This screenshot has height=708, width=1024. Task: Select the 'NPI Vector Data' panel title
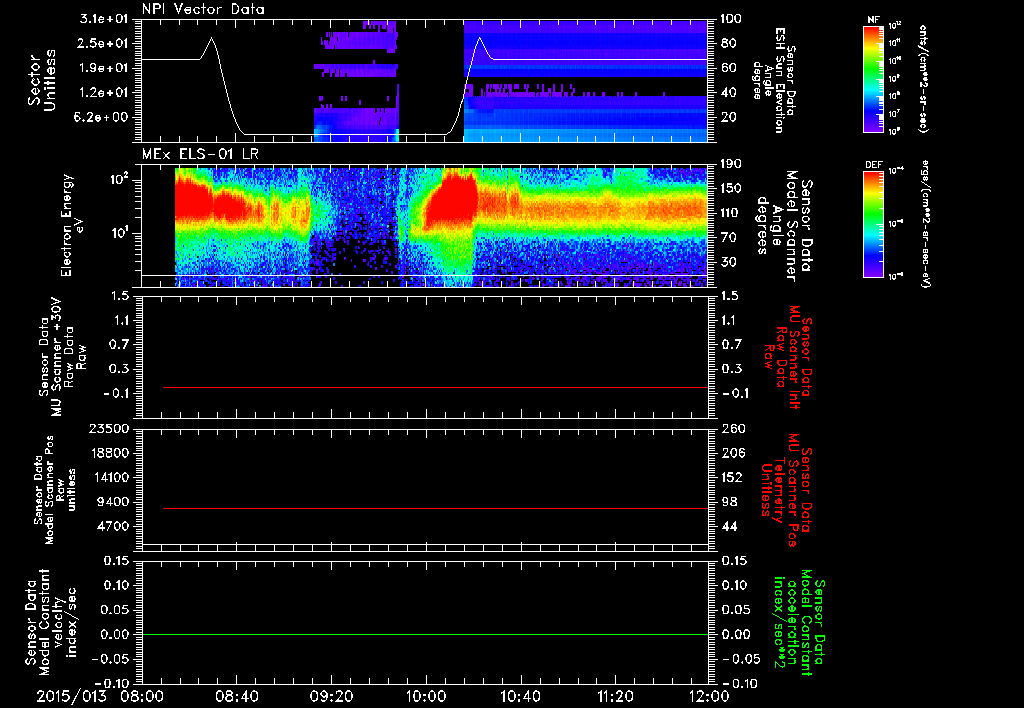pyautogui.click(x=203, y=9)
